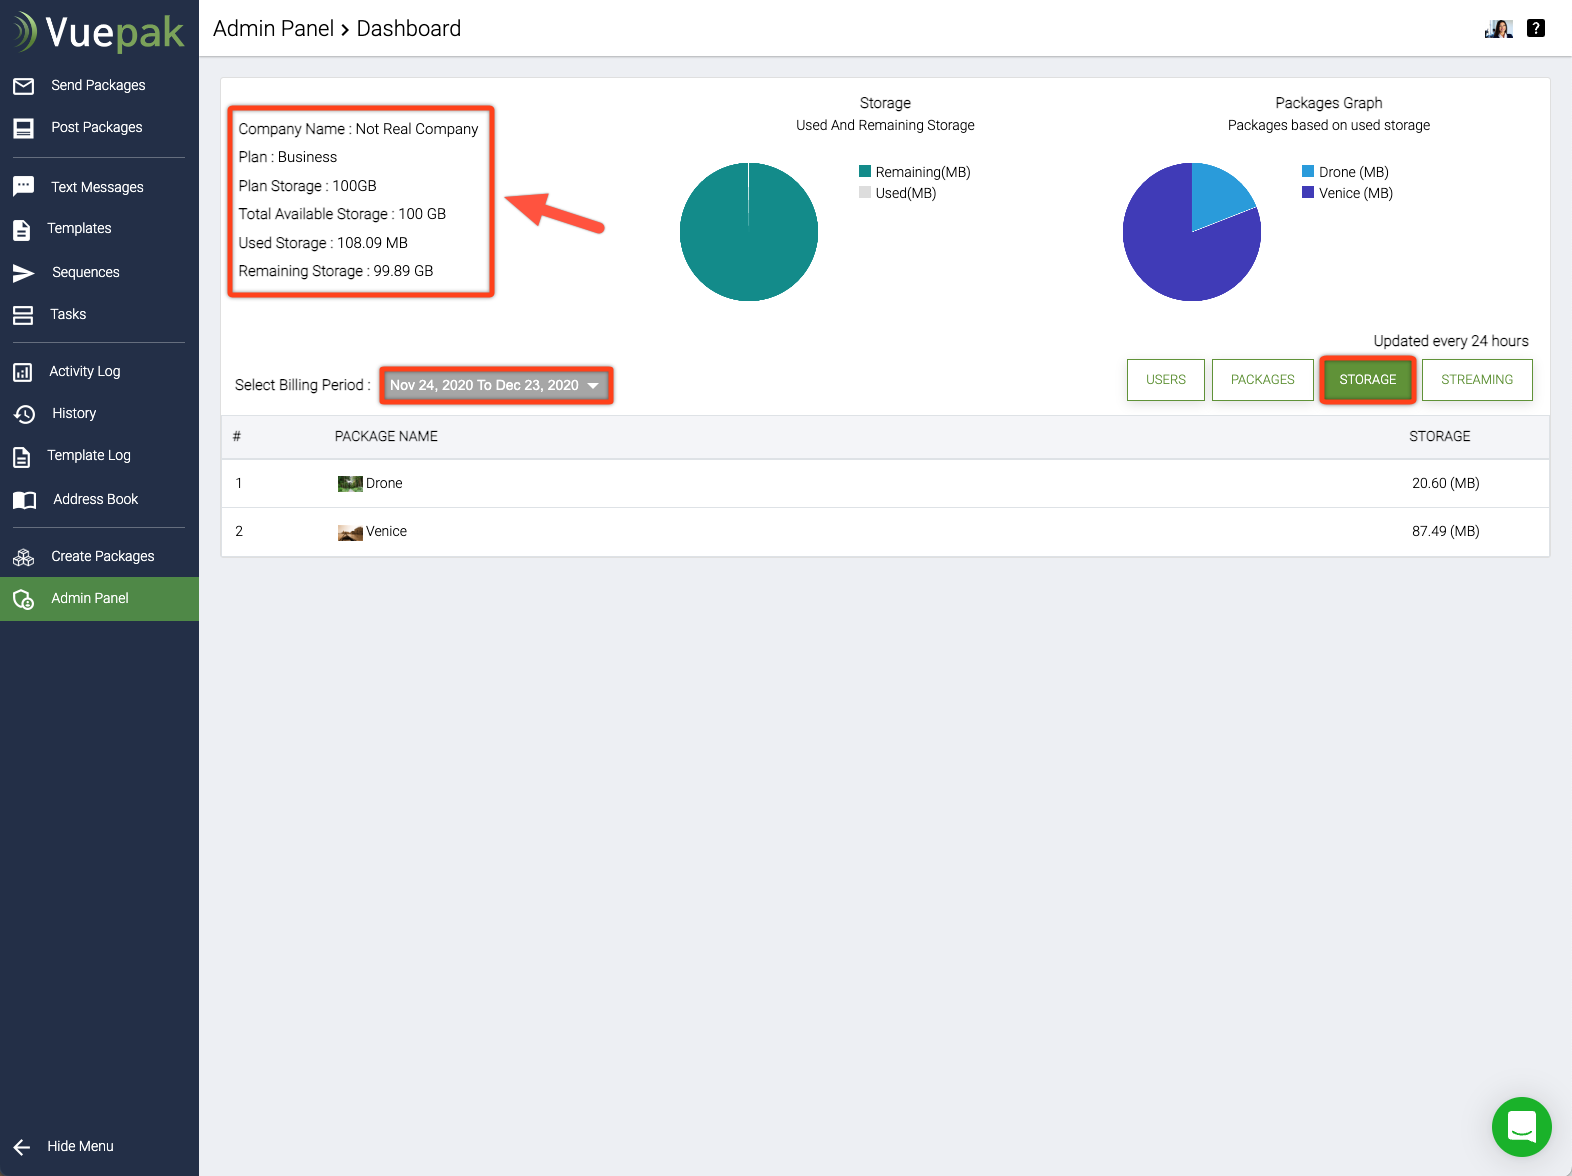Open help via the question mark icon
Image resolution: width=1572 pixels, height=1176 pixels.
(x=1536, y=28)
